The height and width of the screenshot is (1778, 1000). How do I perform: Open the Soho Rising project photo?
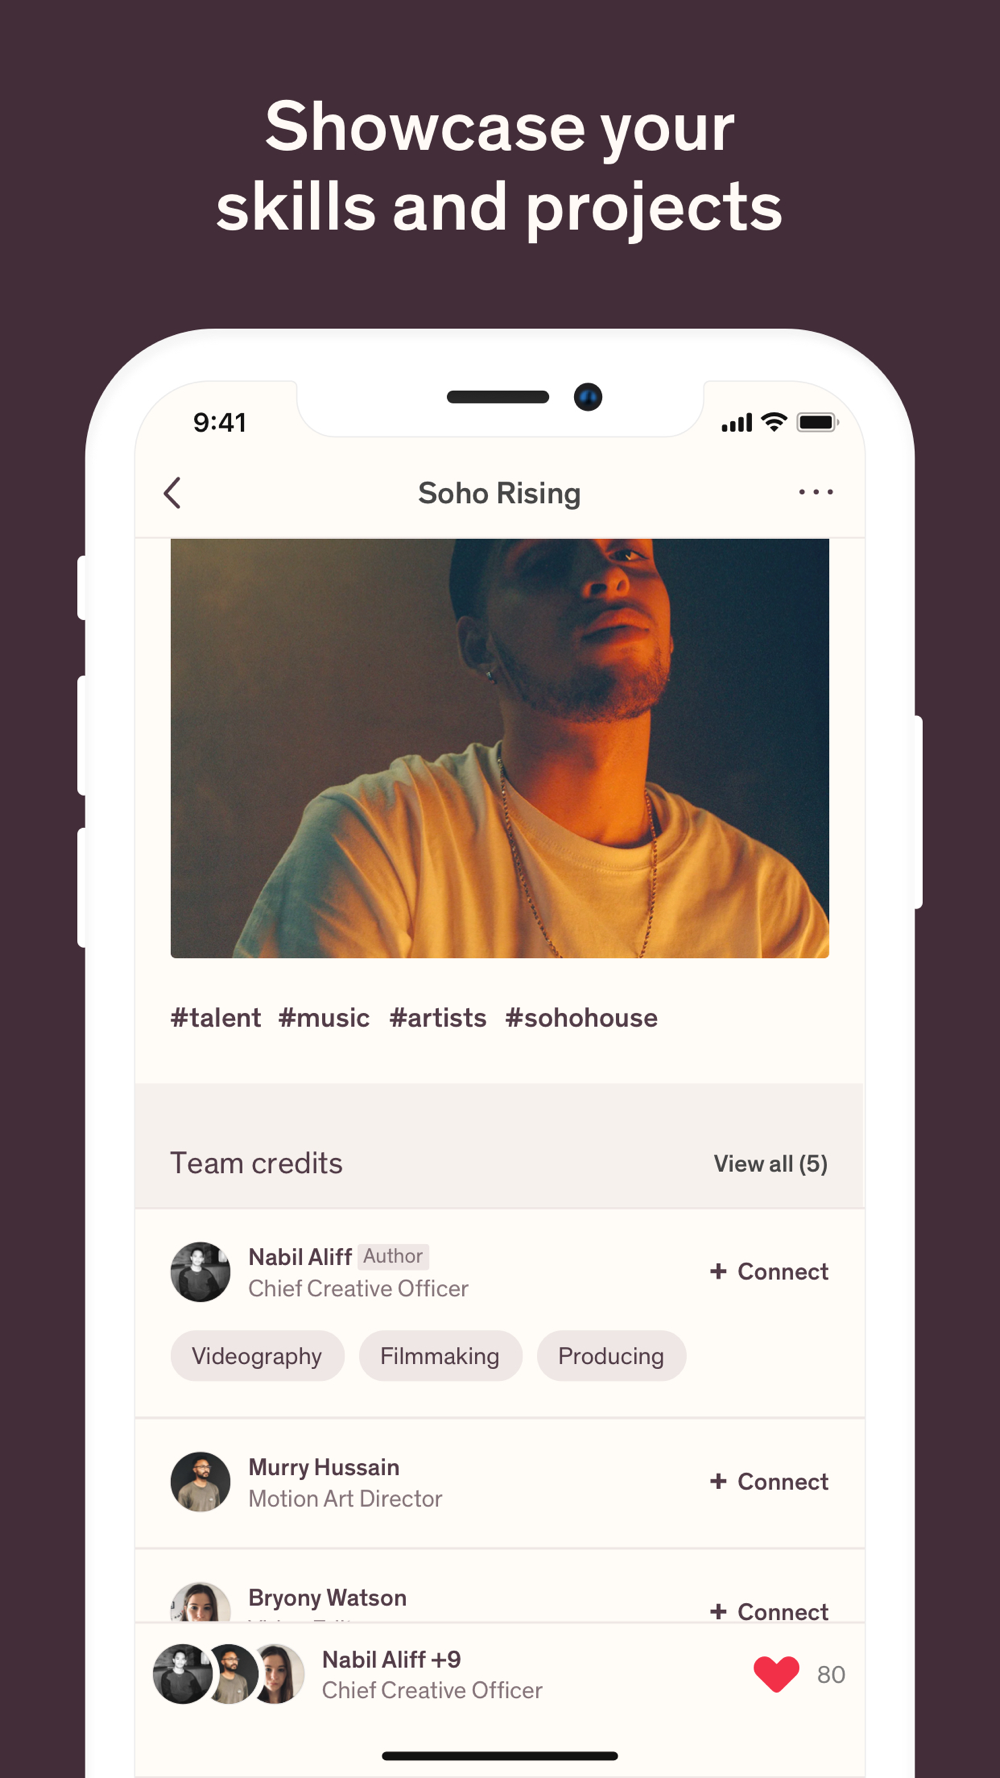point(500,748)
